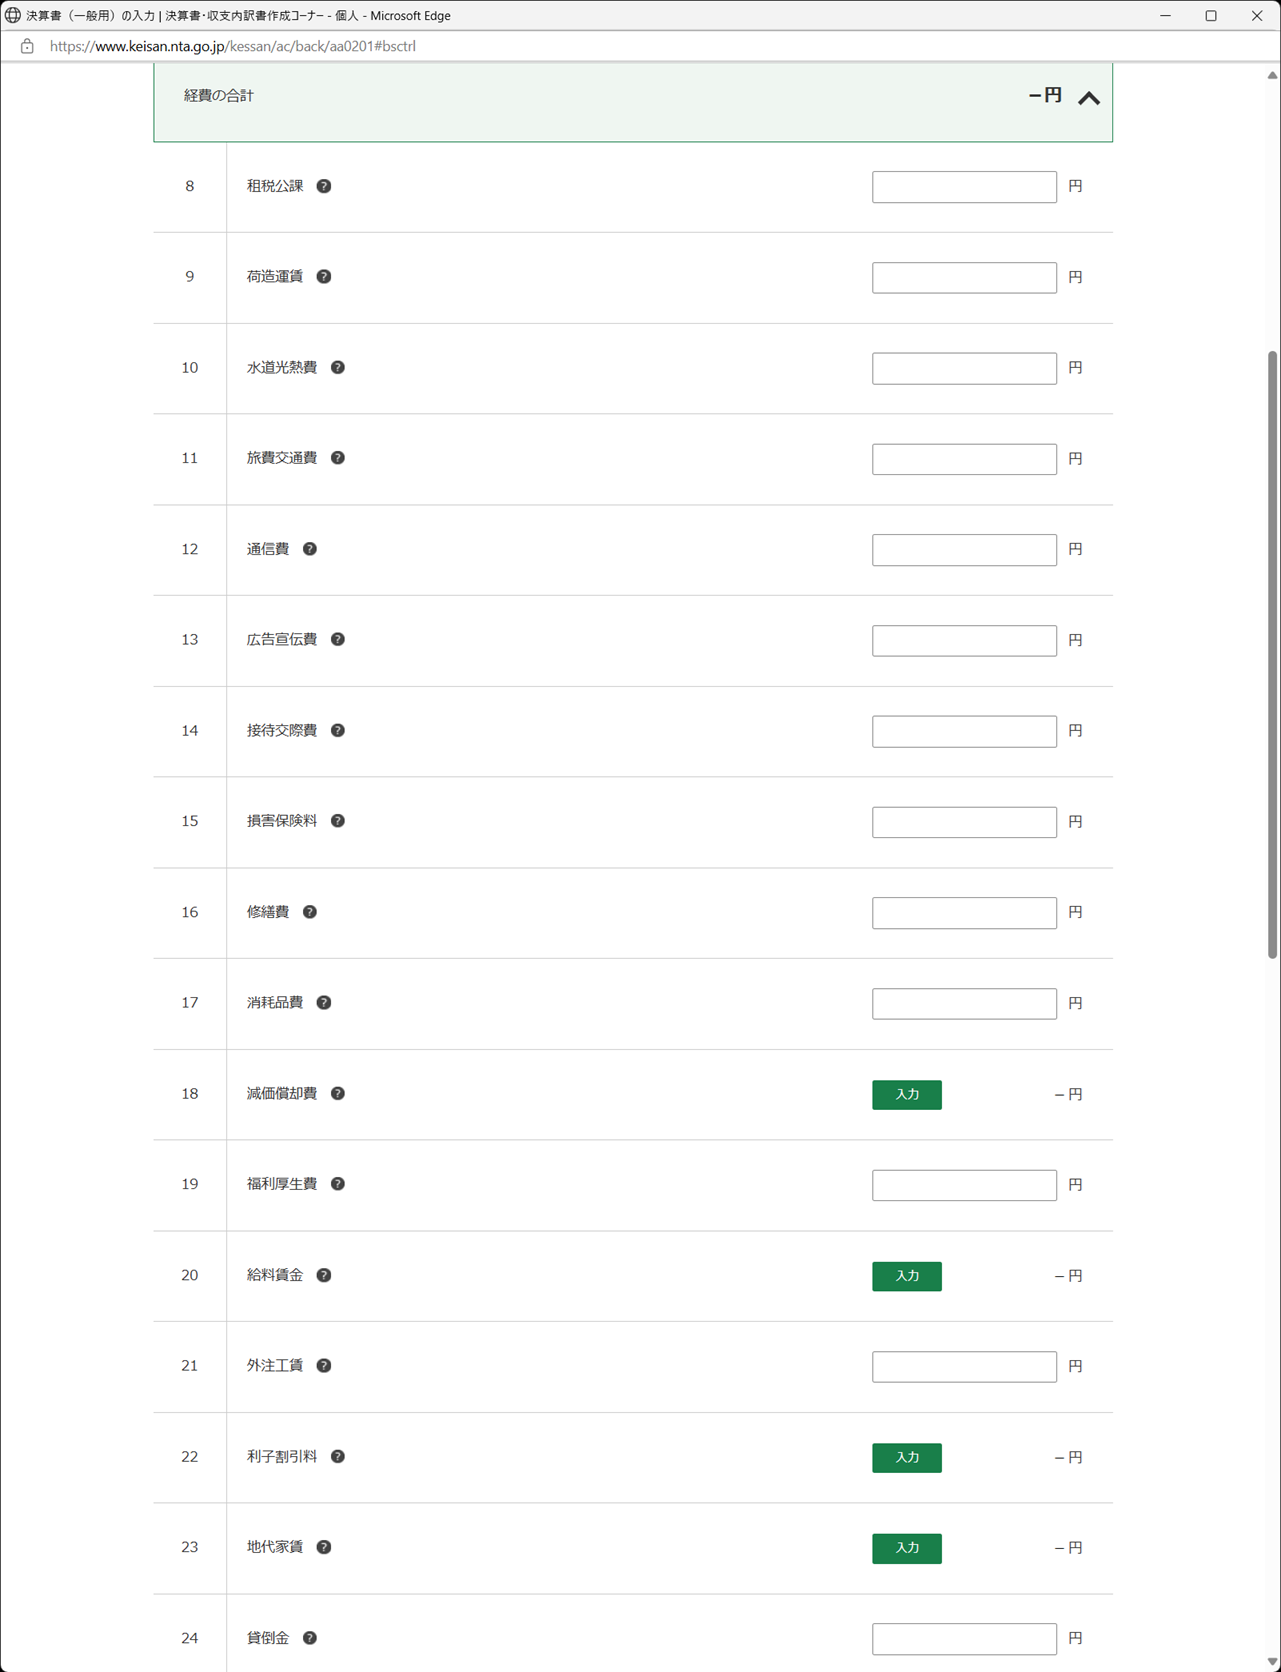
Task: Open help icon for 租税公課
Action: coord(324,186)
